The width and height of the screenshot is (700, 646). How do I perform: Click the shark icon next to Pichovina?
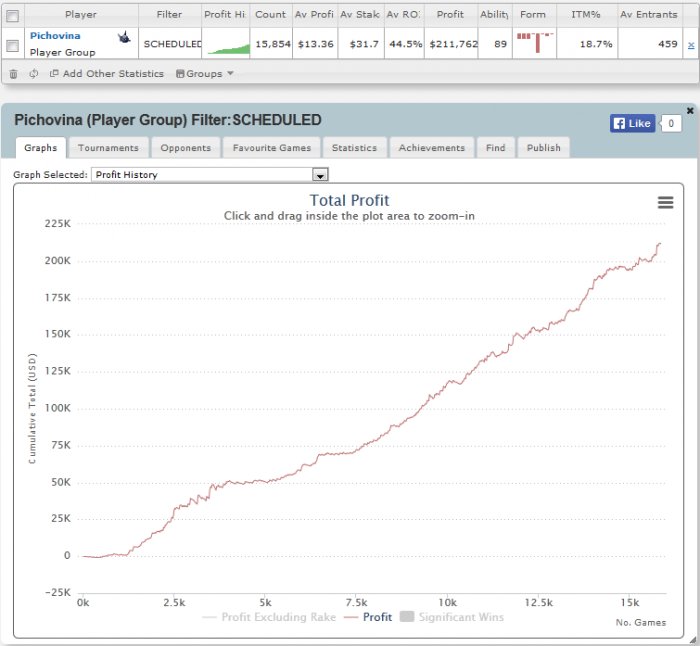click(124, 37)
